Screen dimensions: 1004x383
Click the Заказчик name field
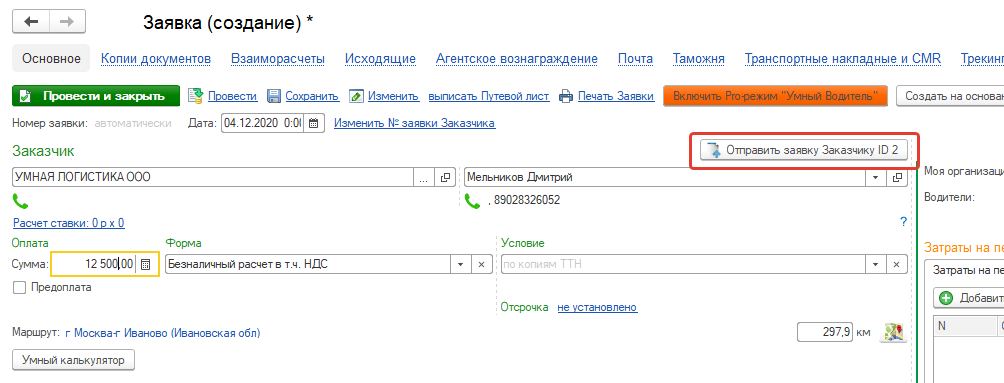click(x=213, y=177)
